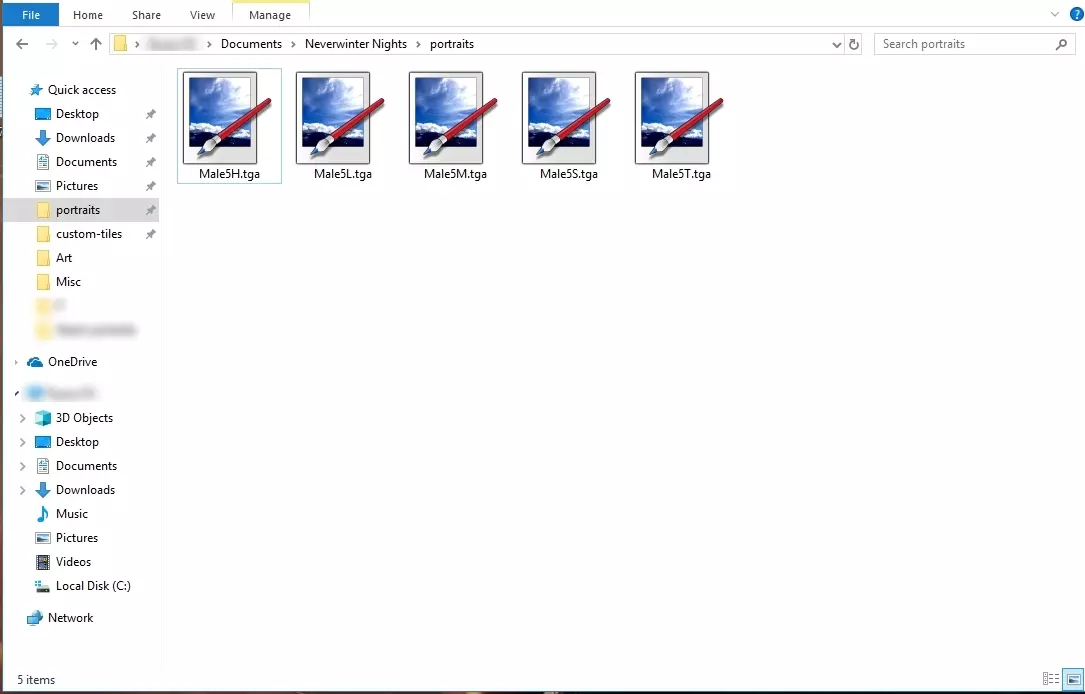Expand the 3D Objects node
Screen dimensions: 1085x694
coord(22,418)
